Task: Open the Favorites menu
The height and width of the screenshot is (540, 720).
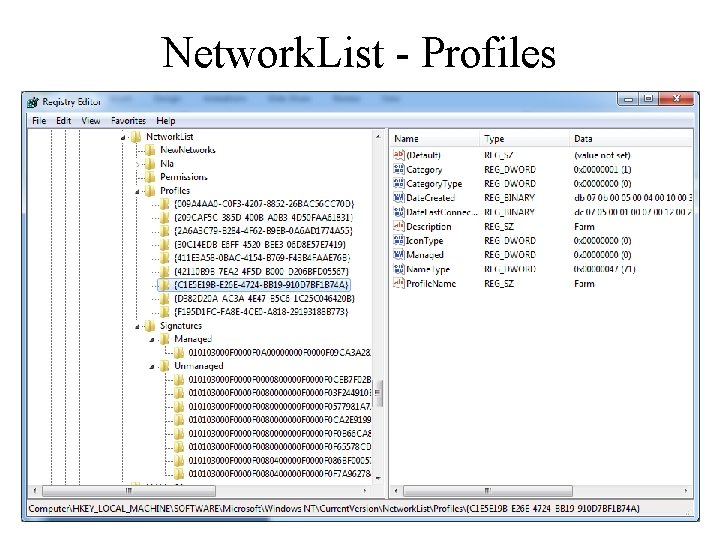Action: coord(128,121)
